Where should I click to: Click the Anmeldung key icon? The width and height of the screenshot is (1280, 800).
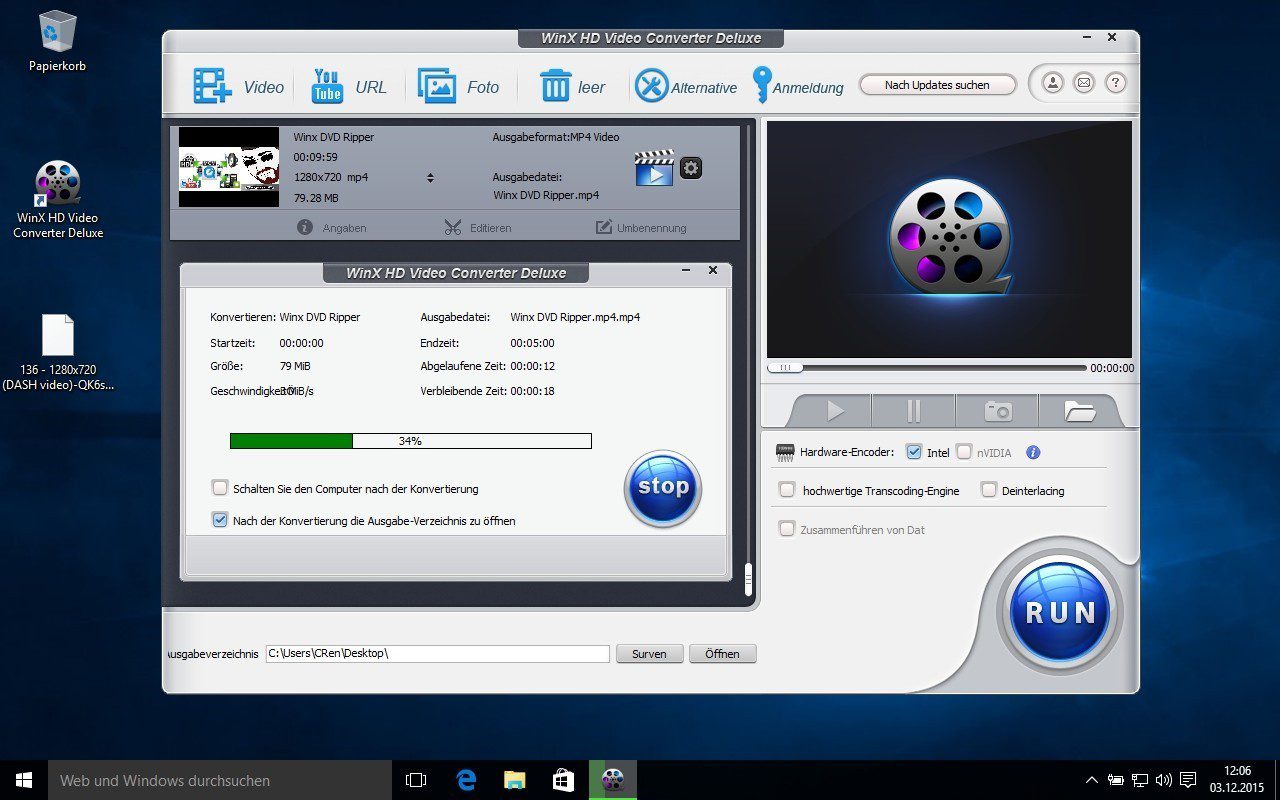(762, 86)
